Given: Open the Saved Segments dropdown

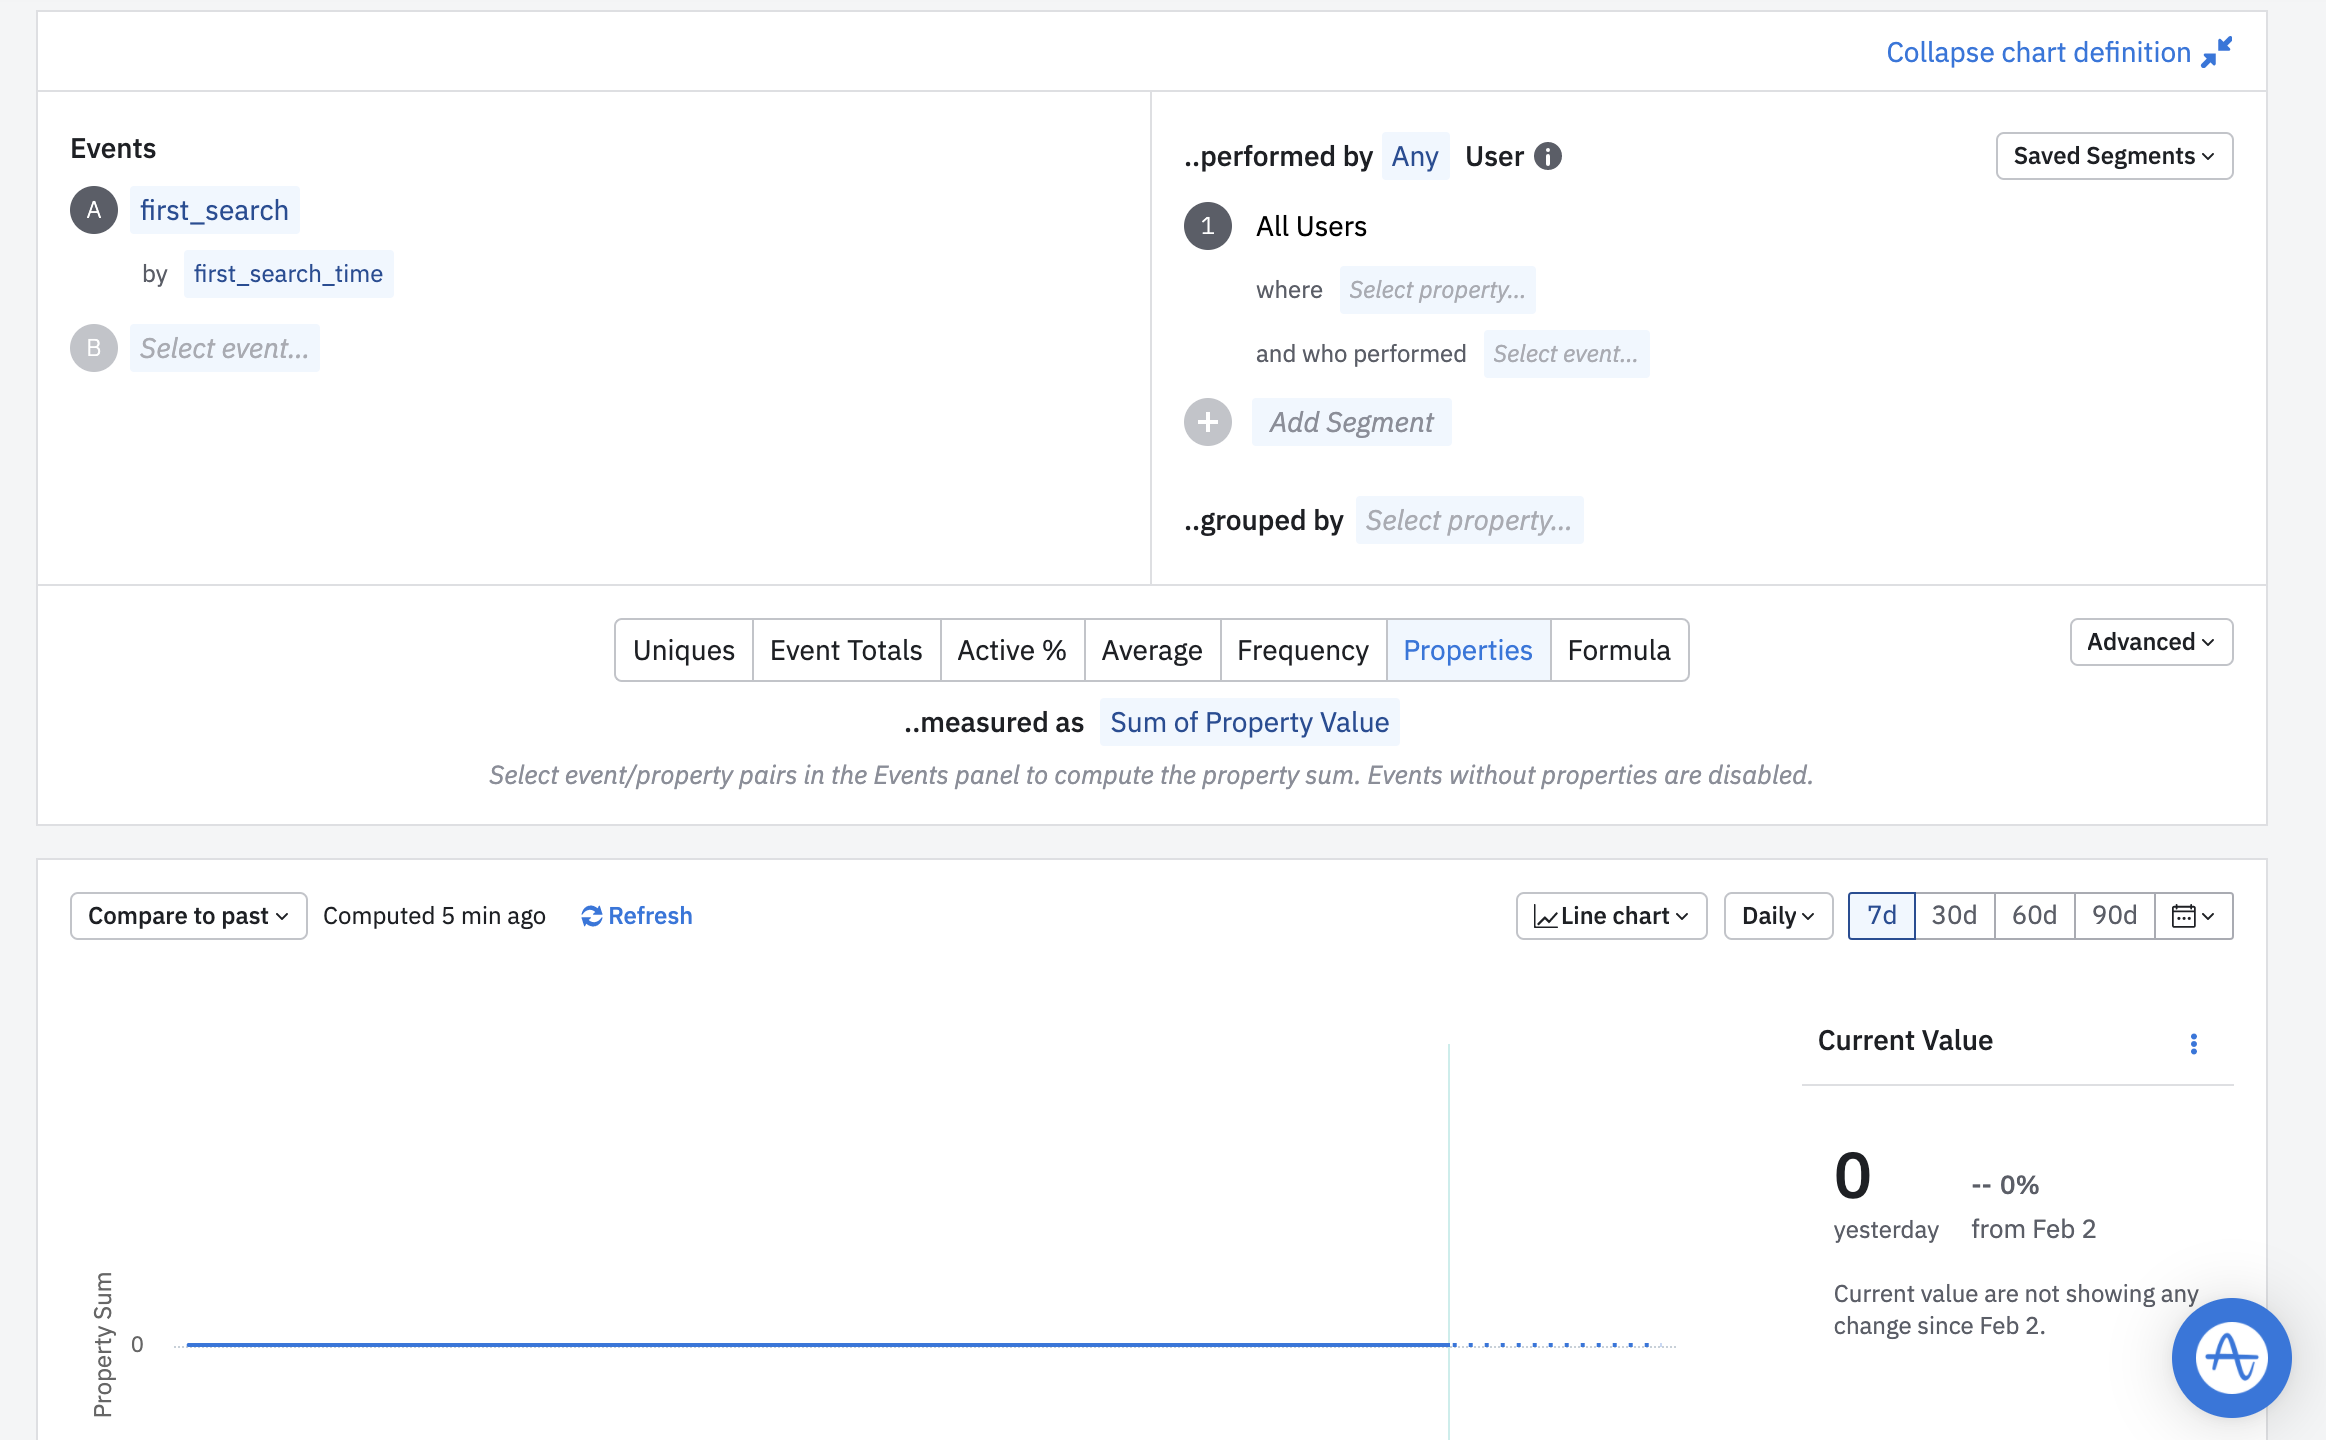Looking at the screenshot, I should [2113, 156].
